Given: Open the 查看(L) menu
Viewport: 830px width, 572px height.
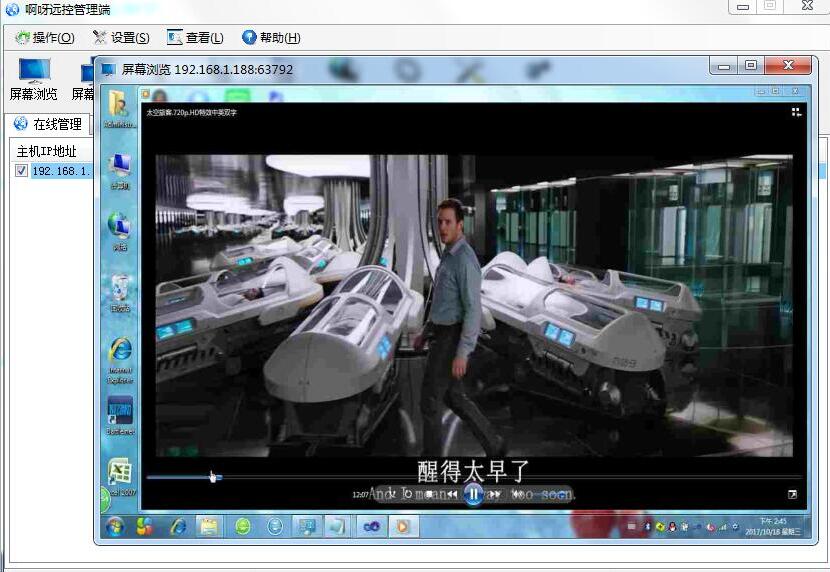Looking at the screenshot, I should pyautogui.click(x=195, y=38).
